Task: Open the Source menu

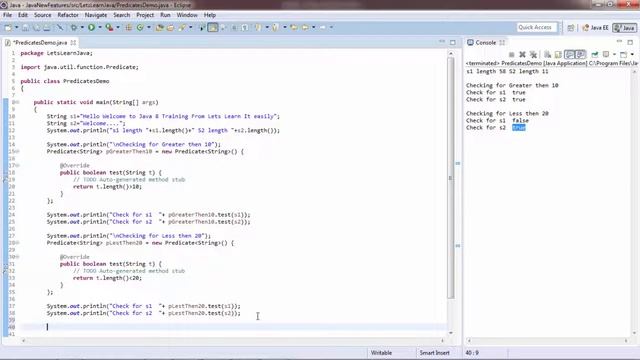Action: click(42, 15)
